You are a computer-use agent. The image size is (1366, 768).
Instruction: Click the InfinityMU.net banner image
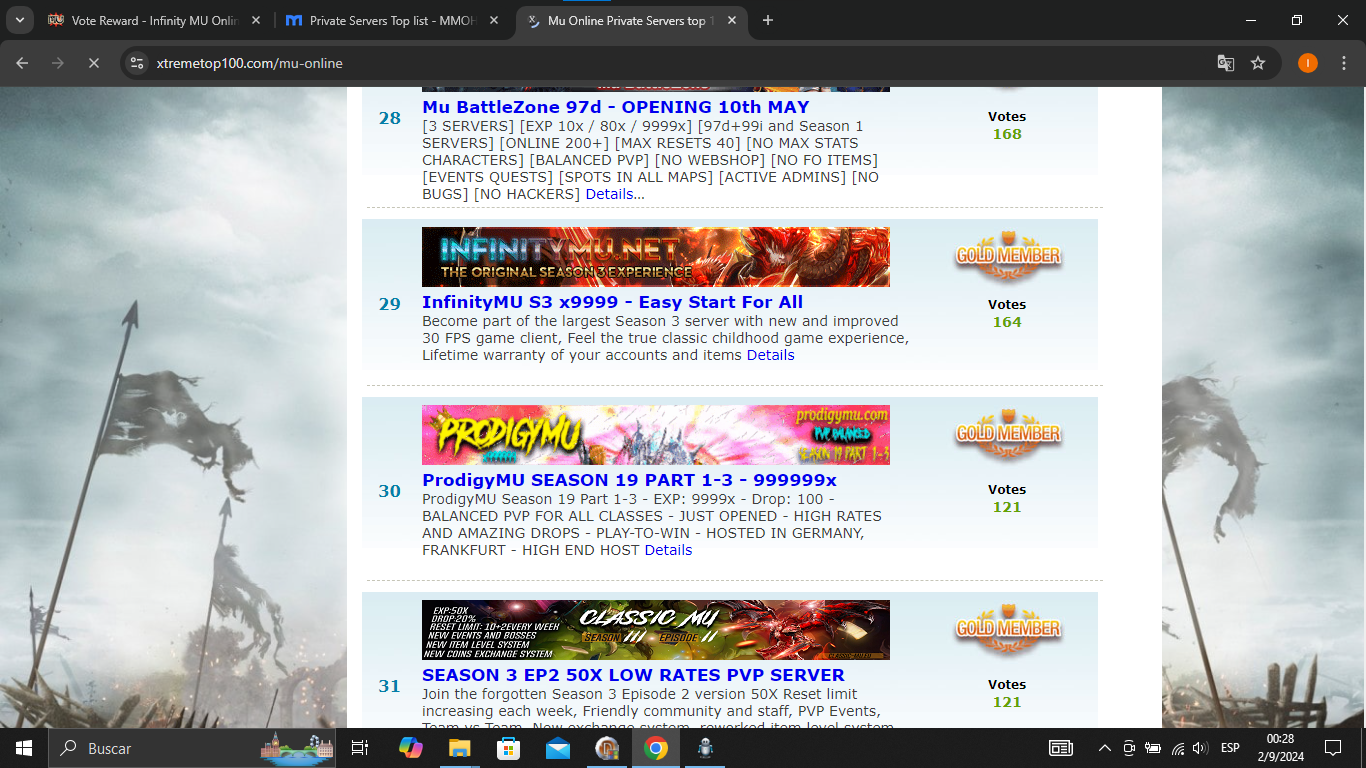pos(656,257)
